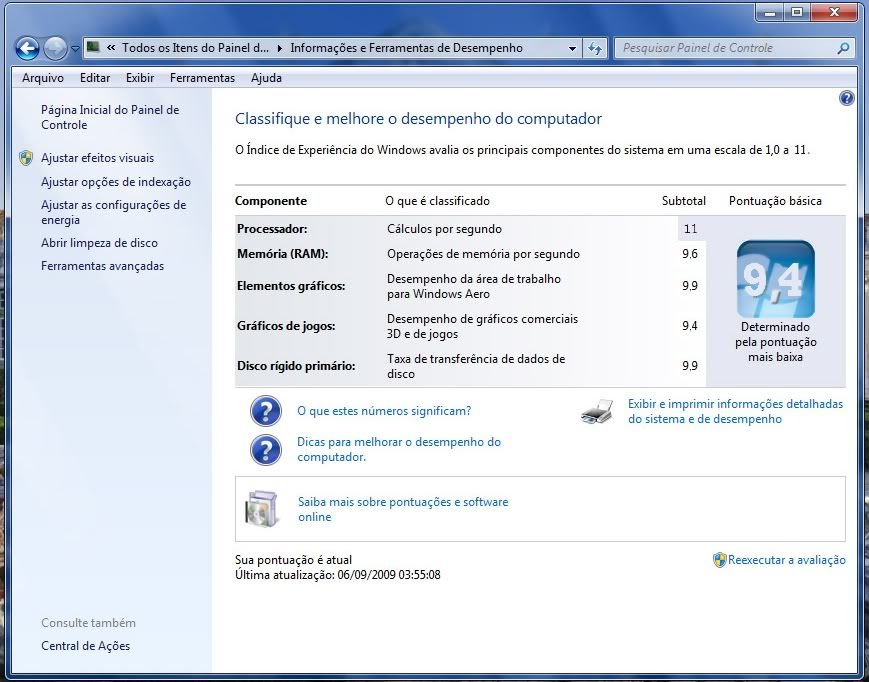The height and width of the screenshot is (682, 869).
Task: Select the Gráficos de jogos row label
Action: point(286,326)
